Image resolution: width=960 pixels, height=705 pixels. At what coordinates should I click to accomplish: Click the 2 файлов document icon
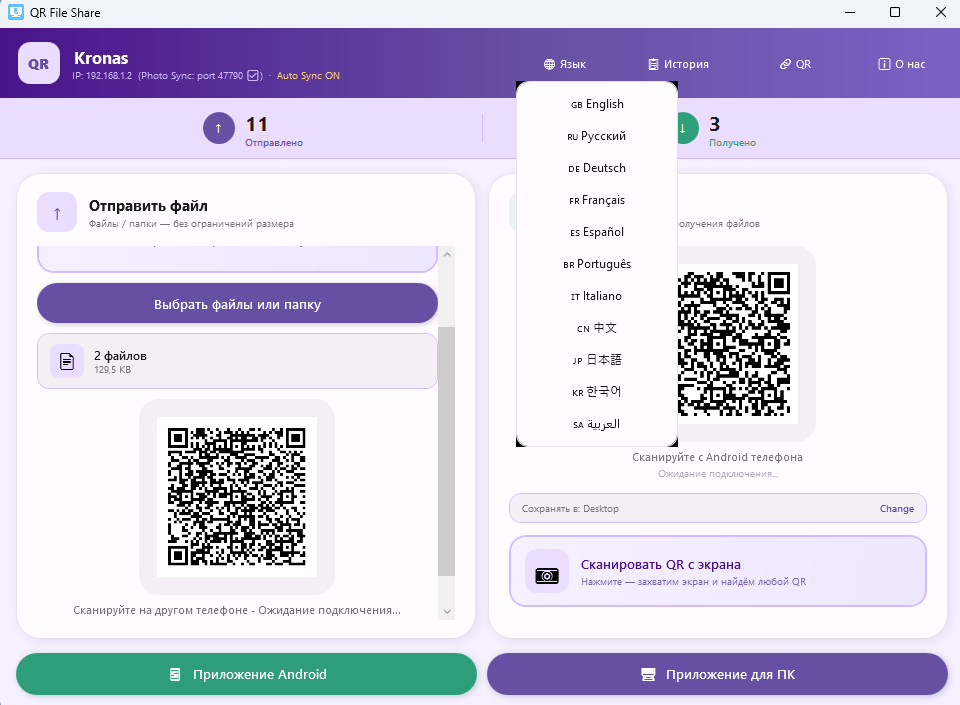(x=67, y=361)
